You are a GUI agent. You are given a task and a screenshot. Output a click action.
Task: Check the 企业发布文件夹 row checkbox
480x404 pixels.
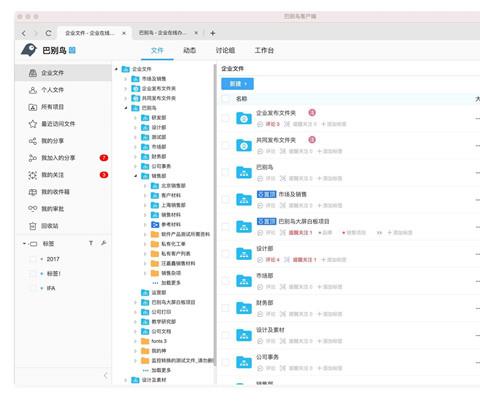pos(226,118)
